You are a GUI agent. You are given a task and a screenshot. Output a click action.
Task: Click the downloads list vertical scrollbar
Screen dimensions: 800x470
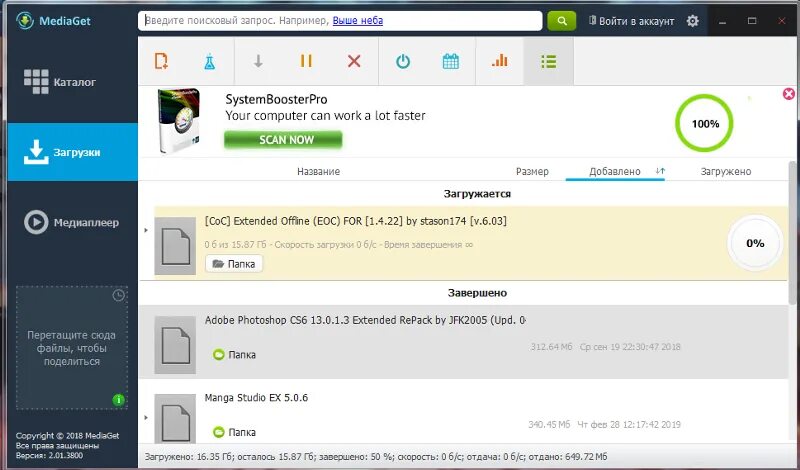click(x=792, y=234)
